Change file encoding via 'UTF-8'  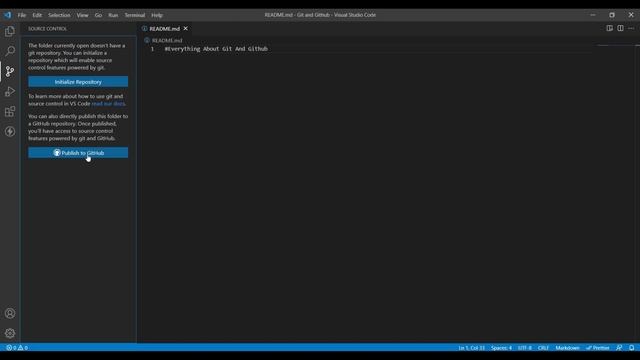pyautogui.click(x=524, y=348)
